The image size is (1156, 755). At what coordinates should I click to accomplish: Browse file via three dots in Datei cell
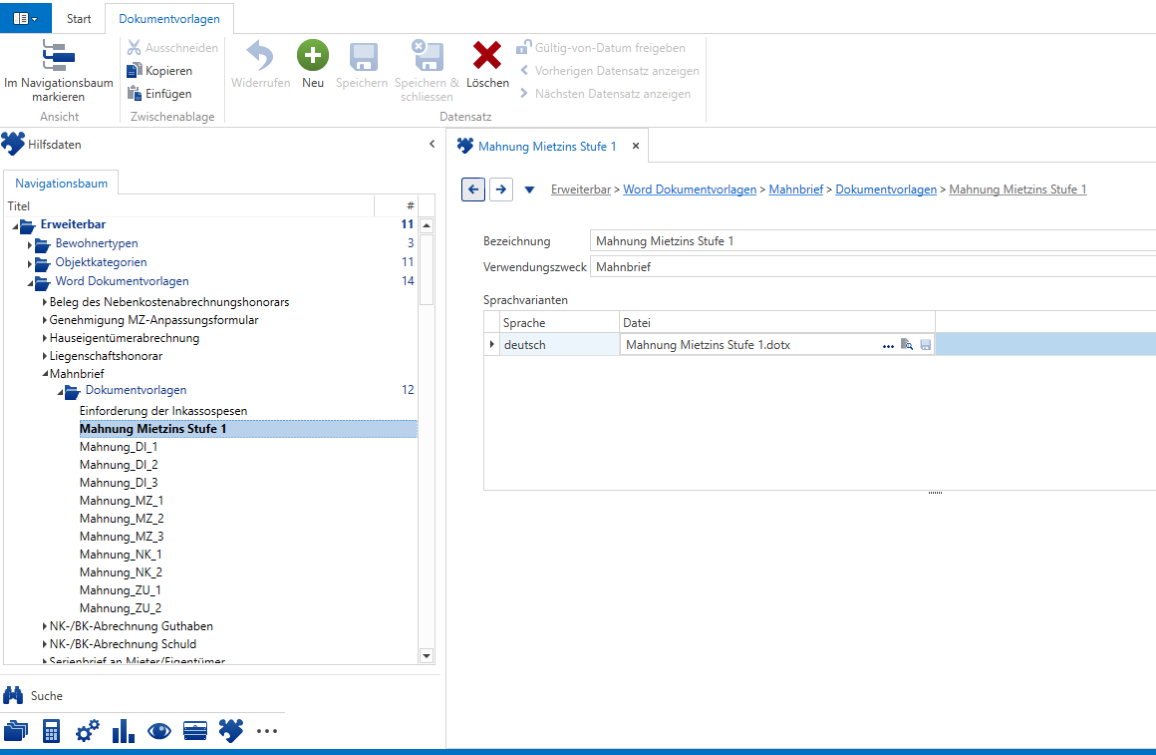(888, 345)
